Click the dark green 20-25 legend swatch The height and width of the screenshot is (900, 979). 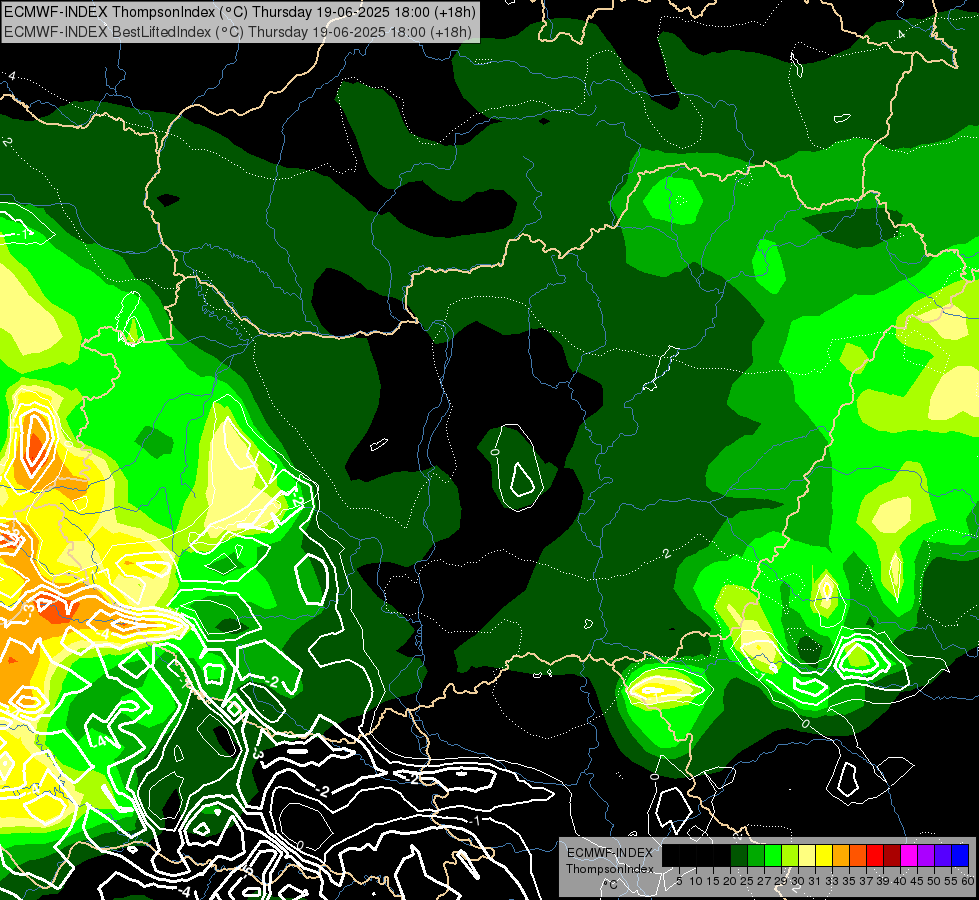click(x=739, y=855)
